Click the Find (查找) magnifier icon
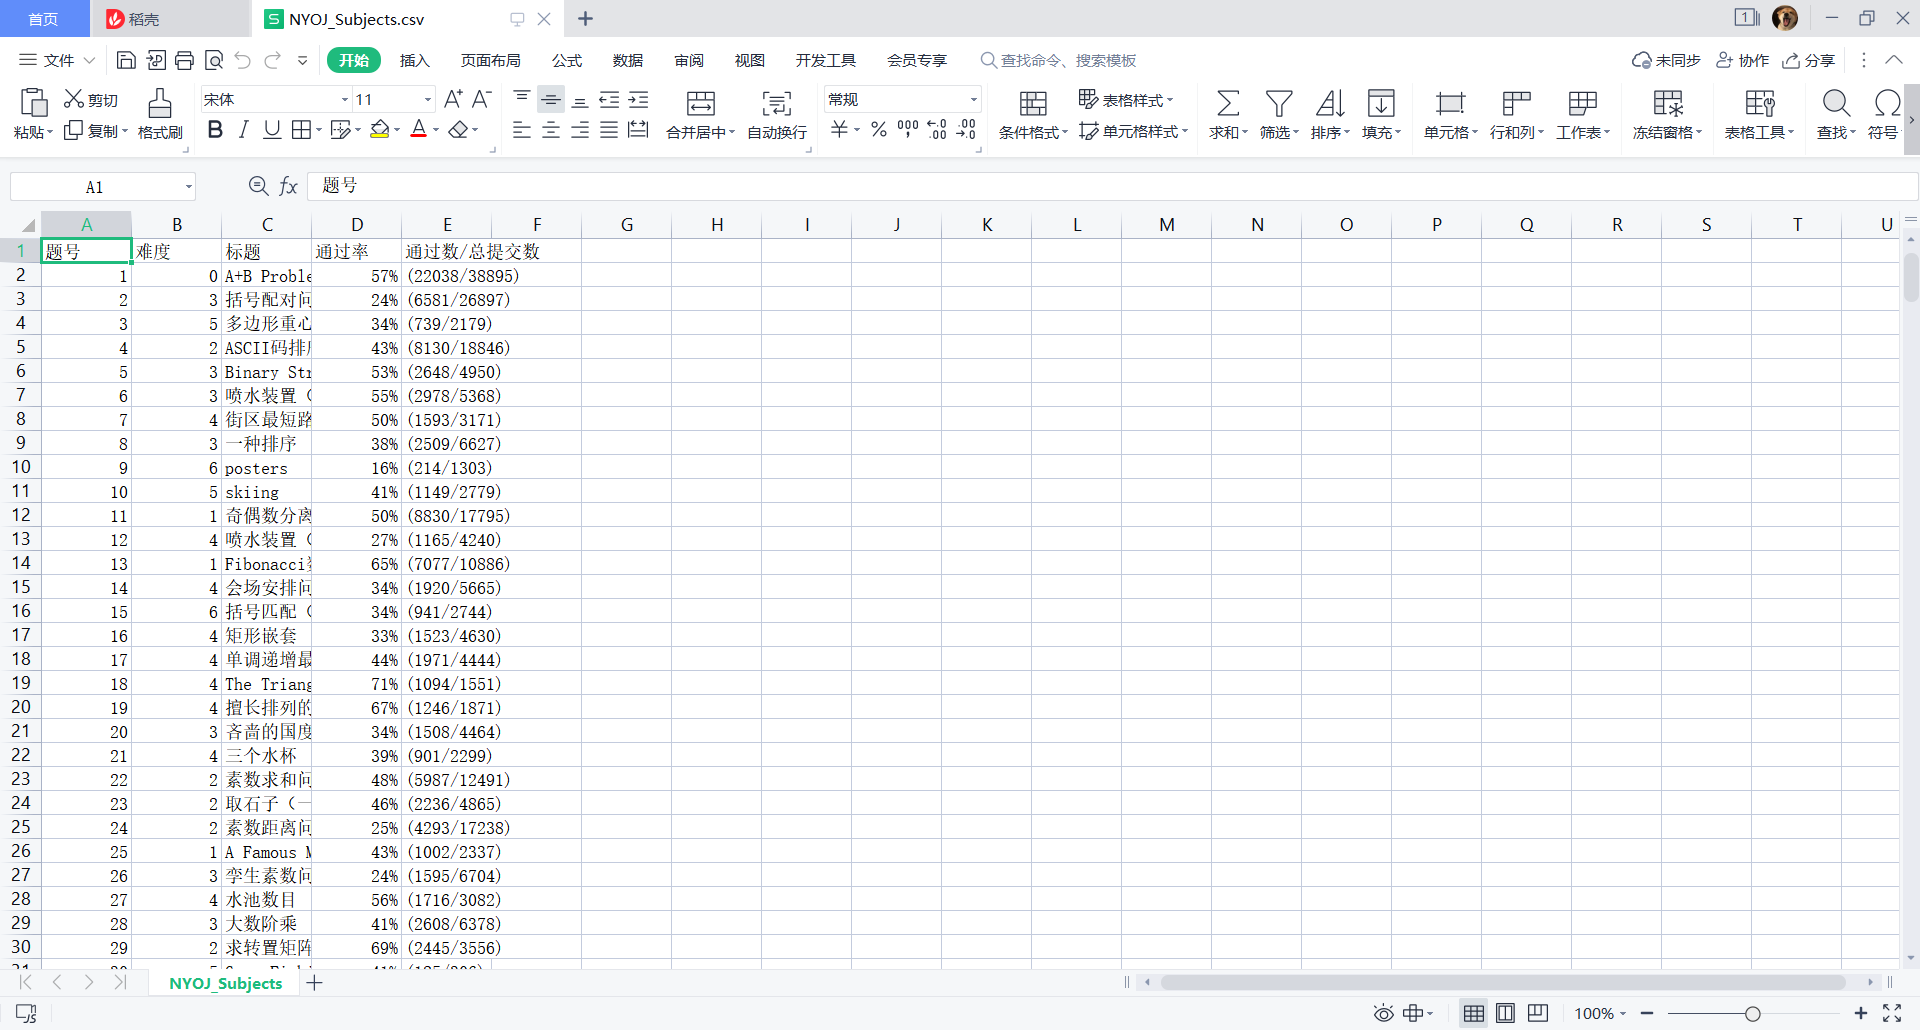 click(x=1836, y=103)
